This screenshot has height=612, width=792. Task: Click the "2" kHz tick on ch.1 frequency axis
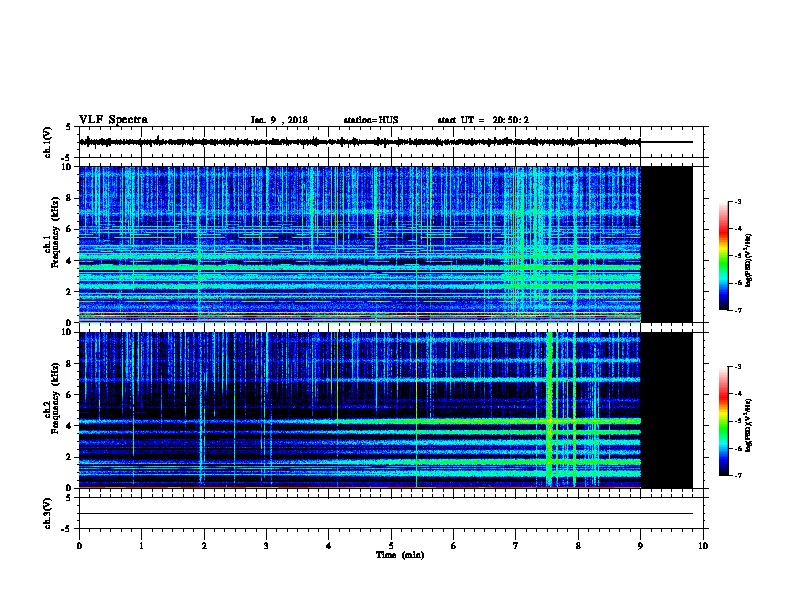tap(70, 291)
